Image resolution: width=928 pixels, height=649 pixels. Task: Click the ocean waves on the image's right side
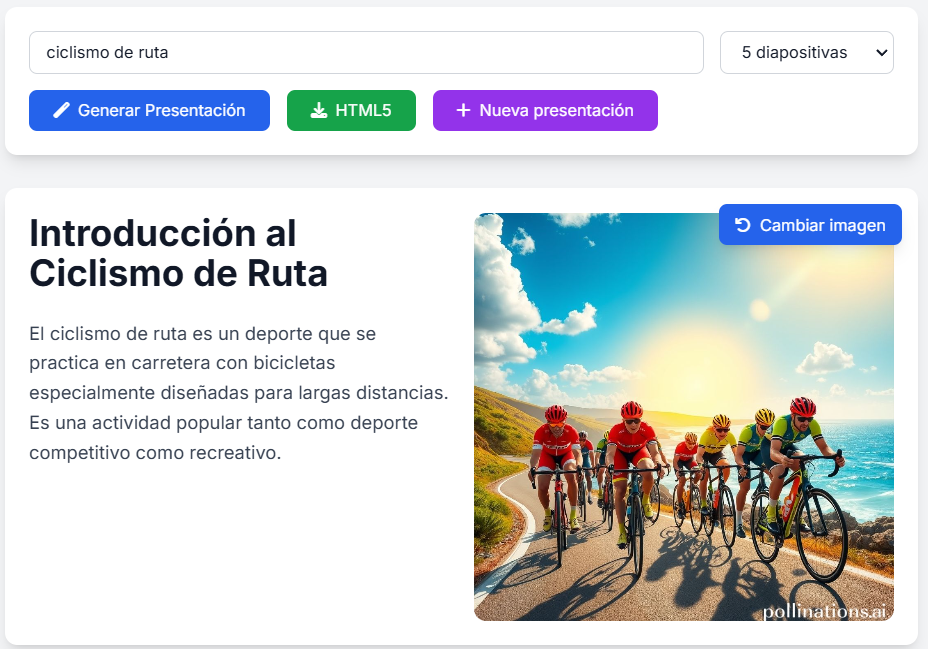[x=870, y=450]
